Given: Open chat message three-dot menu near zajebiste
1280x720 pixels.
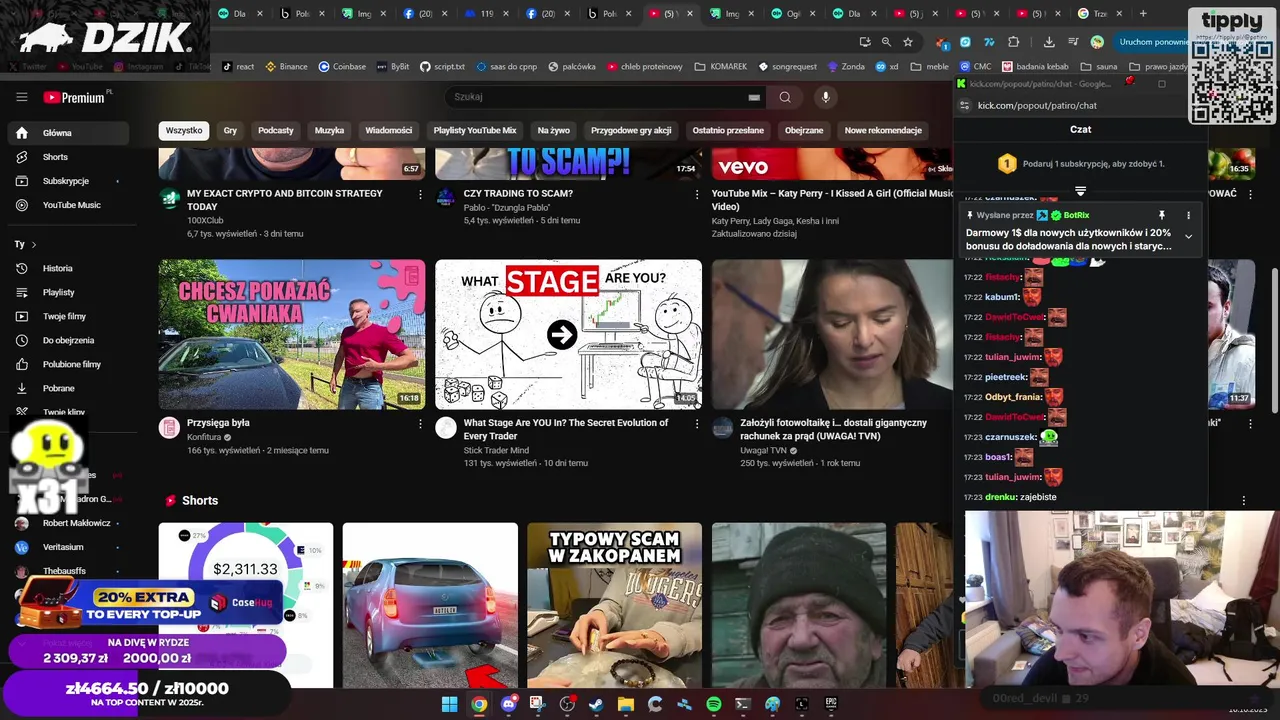Looking at the screenshot, I should click(1244, 500).
